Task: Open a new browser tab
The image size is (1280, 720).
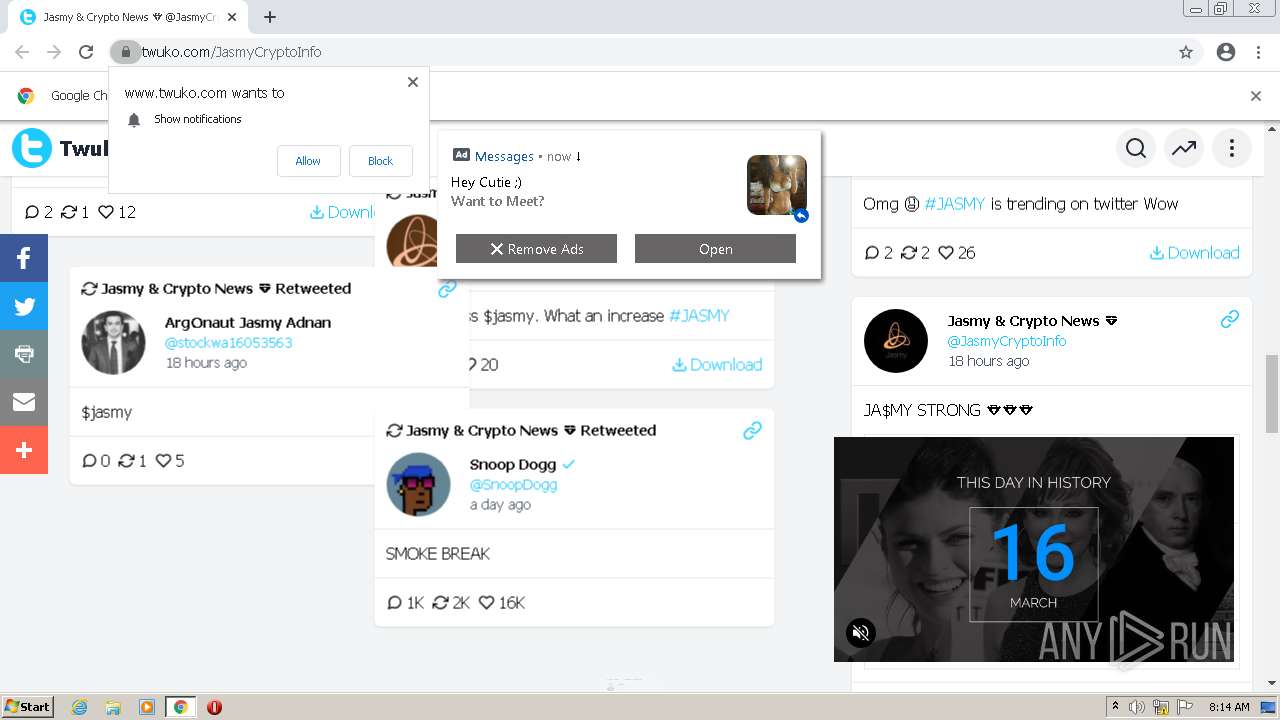Action: (x=270, y=17)
